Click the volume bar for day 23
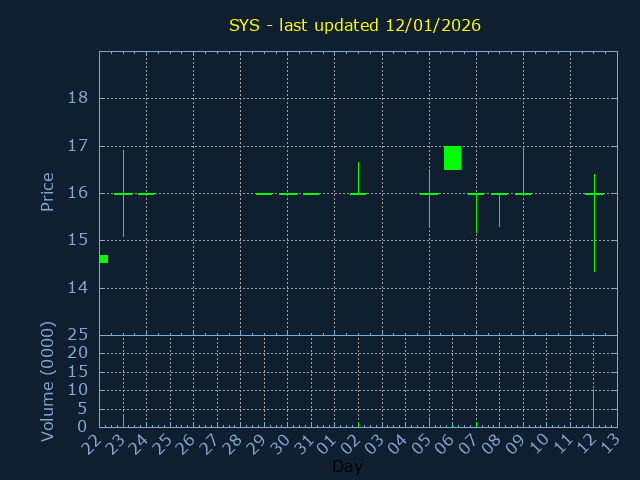Viewport: 640px width, 480px height. [x=123, y=420]
